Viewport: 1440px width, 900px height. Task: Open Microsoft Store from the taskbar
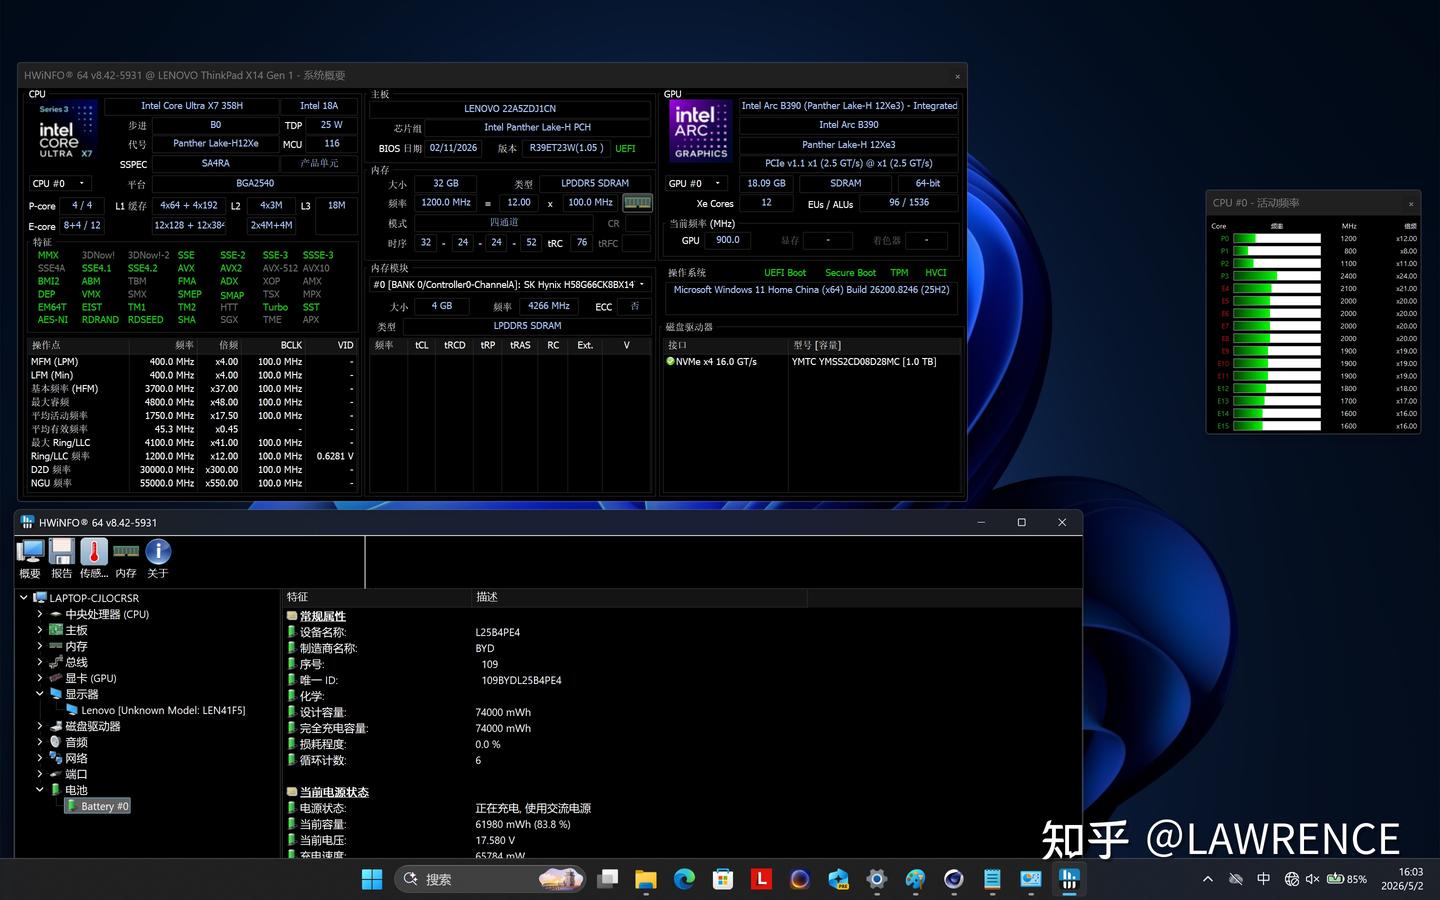(x=723, y=879)
